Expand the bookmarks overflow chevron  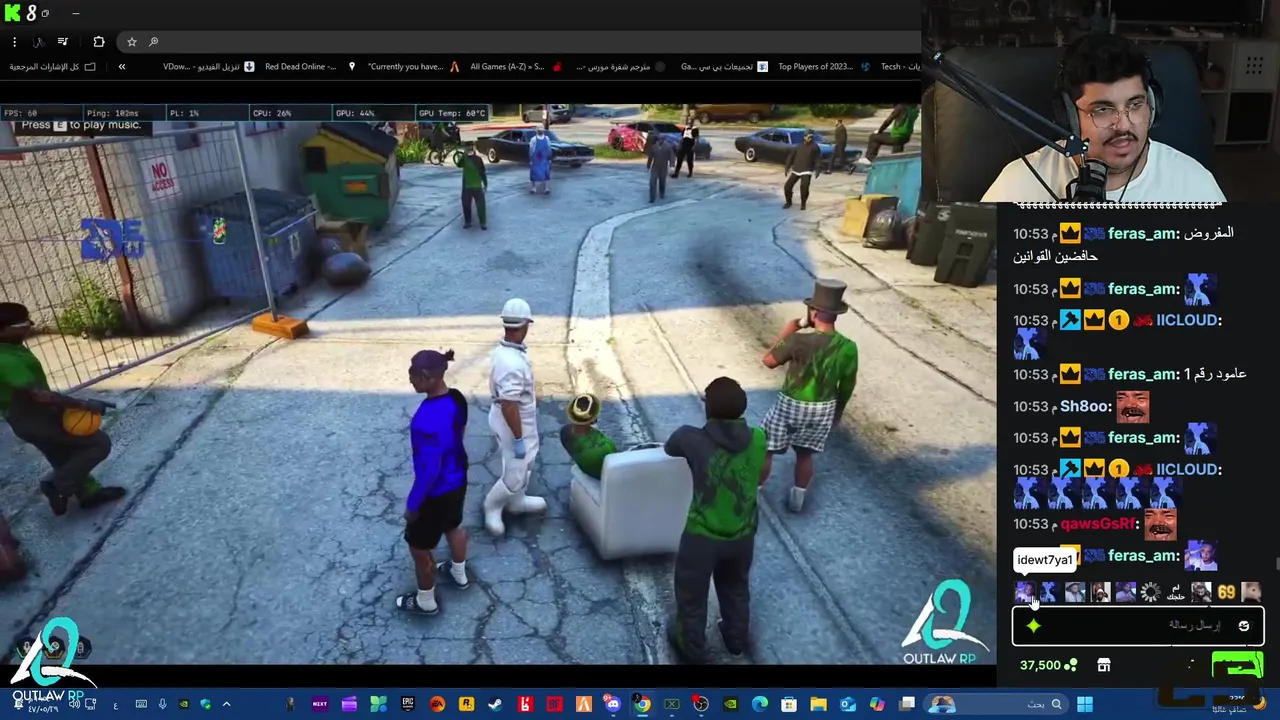(122, 66)
